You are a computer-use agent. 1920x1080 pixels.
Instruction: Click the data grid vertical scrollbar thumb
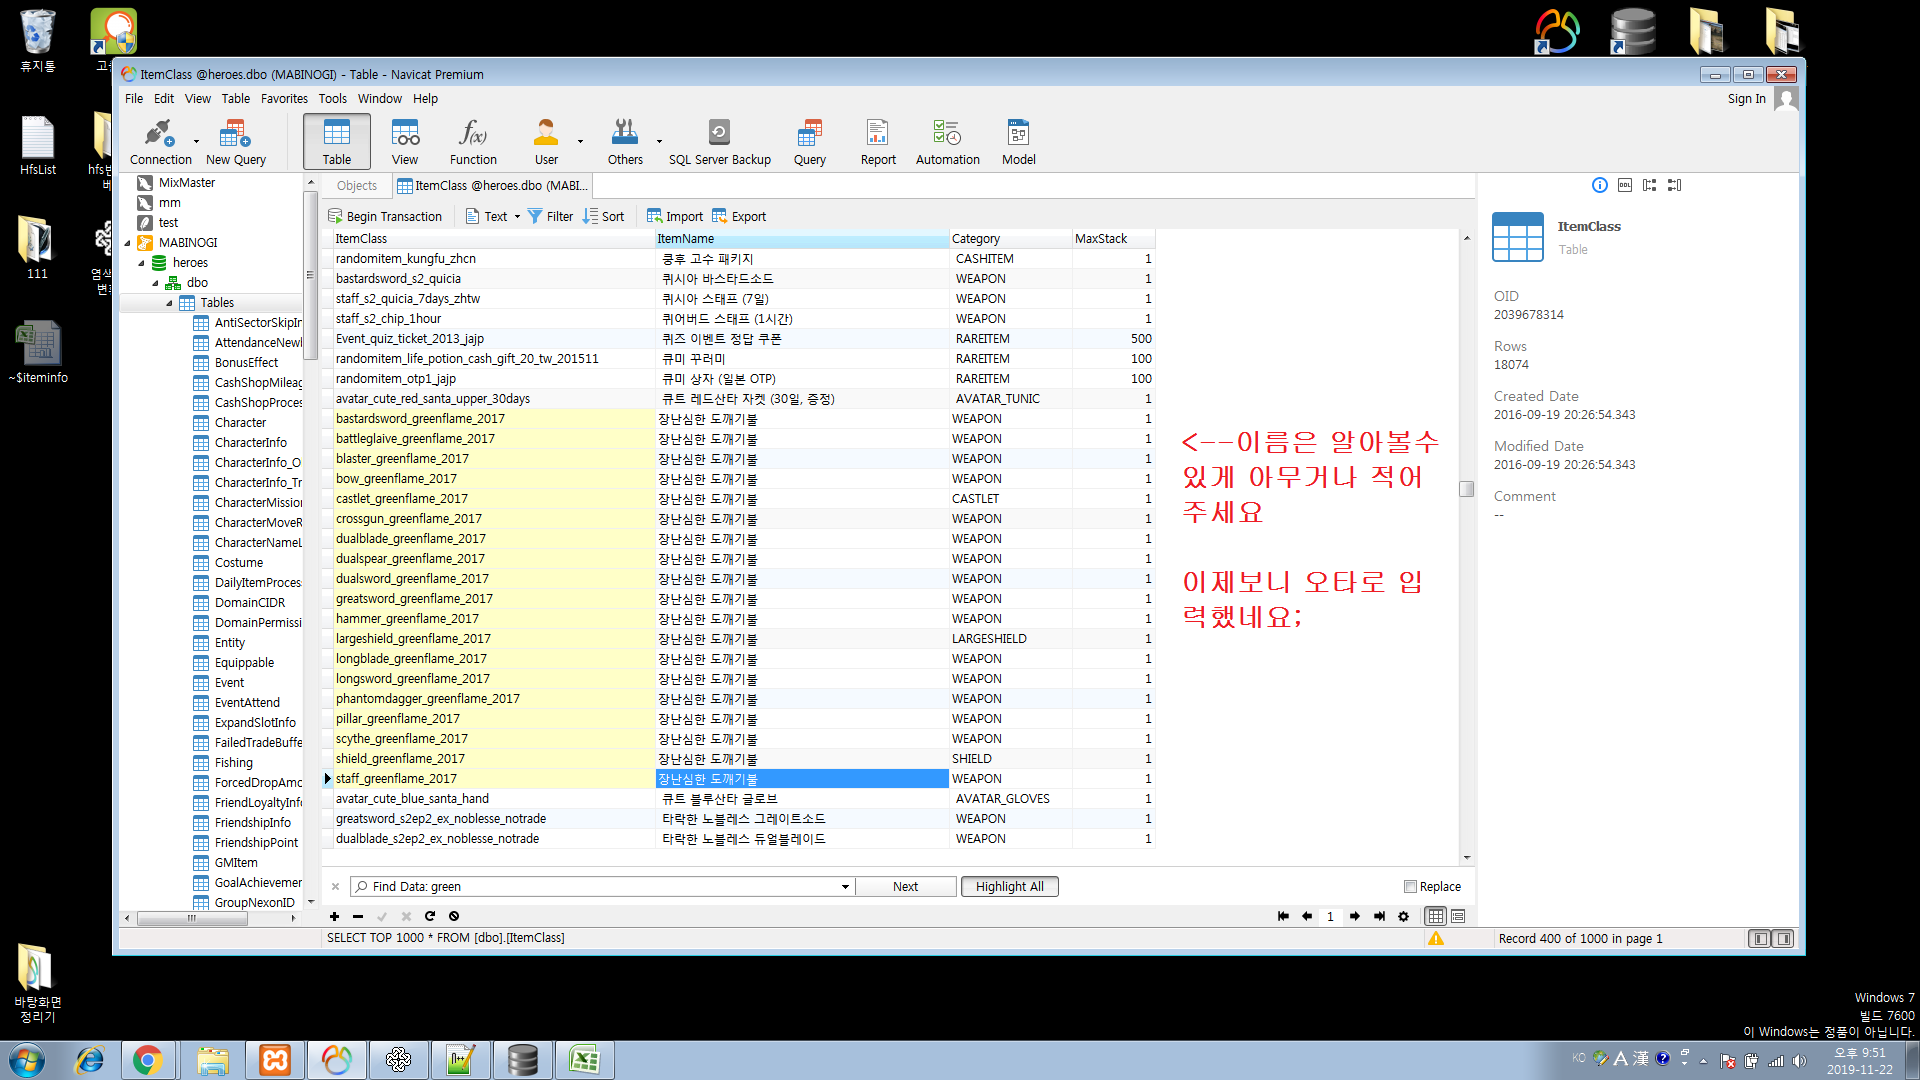coord(1467,489)
